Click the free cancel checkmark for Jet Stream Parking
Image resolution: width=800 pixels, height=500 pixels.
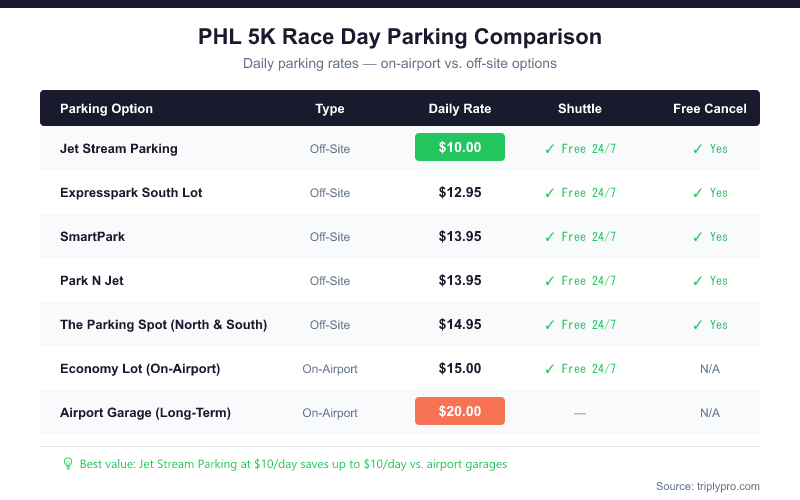[698, 148]
